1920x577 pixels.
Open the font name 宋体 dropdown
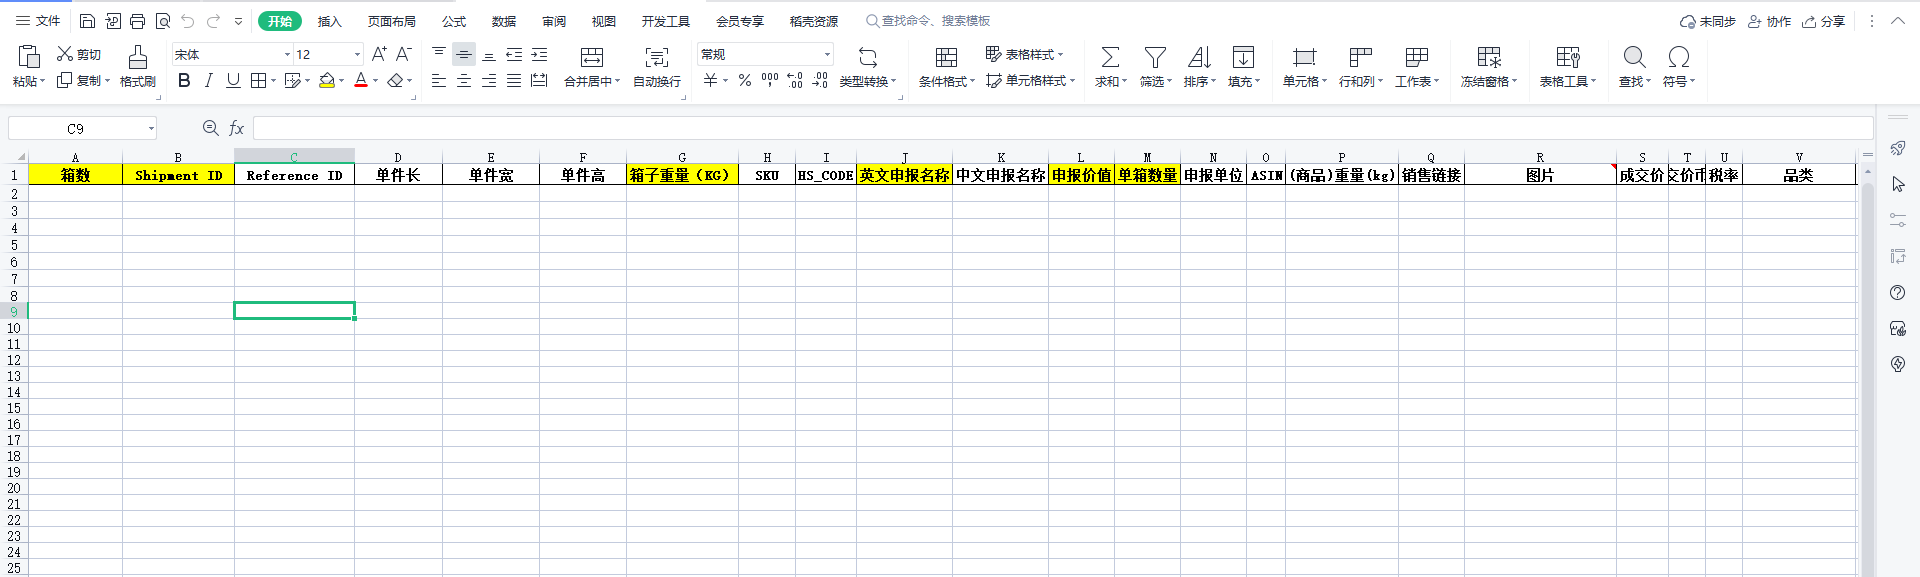(287, 55)
